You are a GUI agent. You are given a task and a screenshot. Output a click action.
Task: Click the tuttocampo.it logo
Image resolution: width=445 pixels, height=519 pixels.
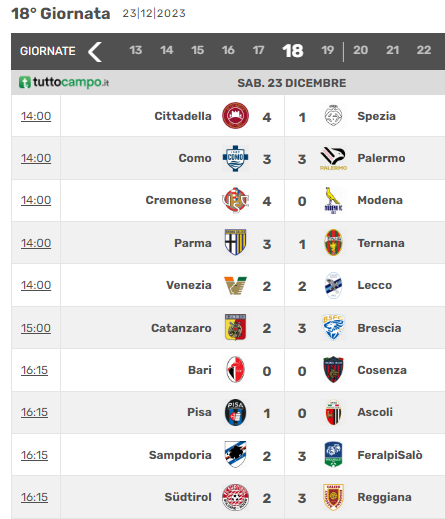(64, 82)
